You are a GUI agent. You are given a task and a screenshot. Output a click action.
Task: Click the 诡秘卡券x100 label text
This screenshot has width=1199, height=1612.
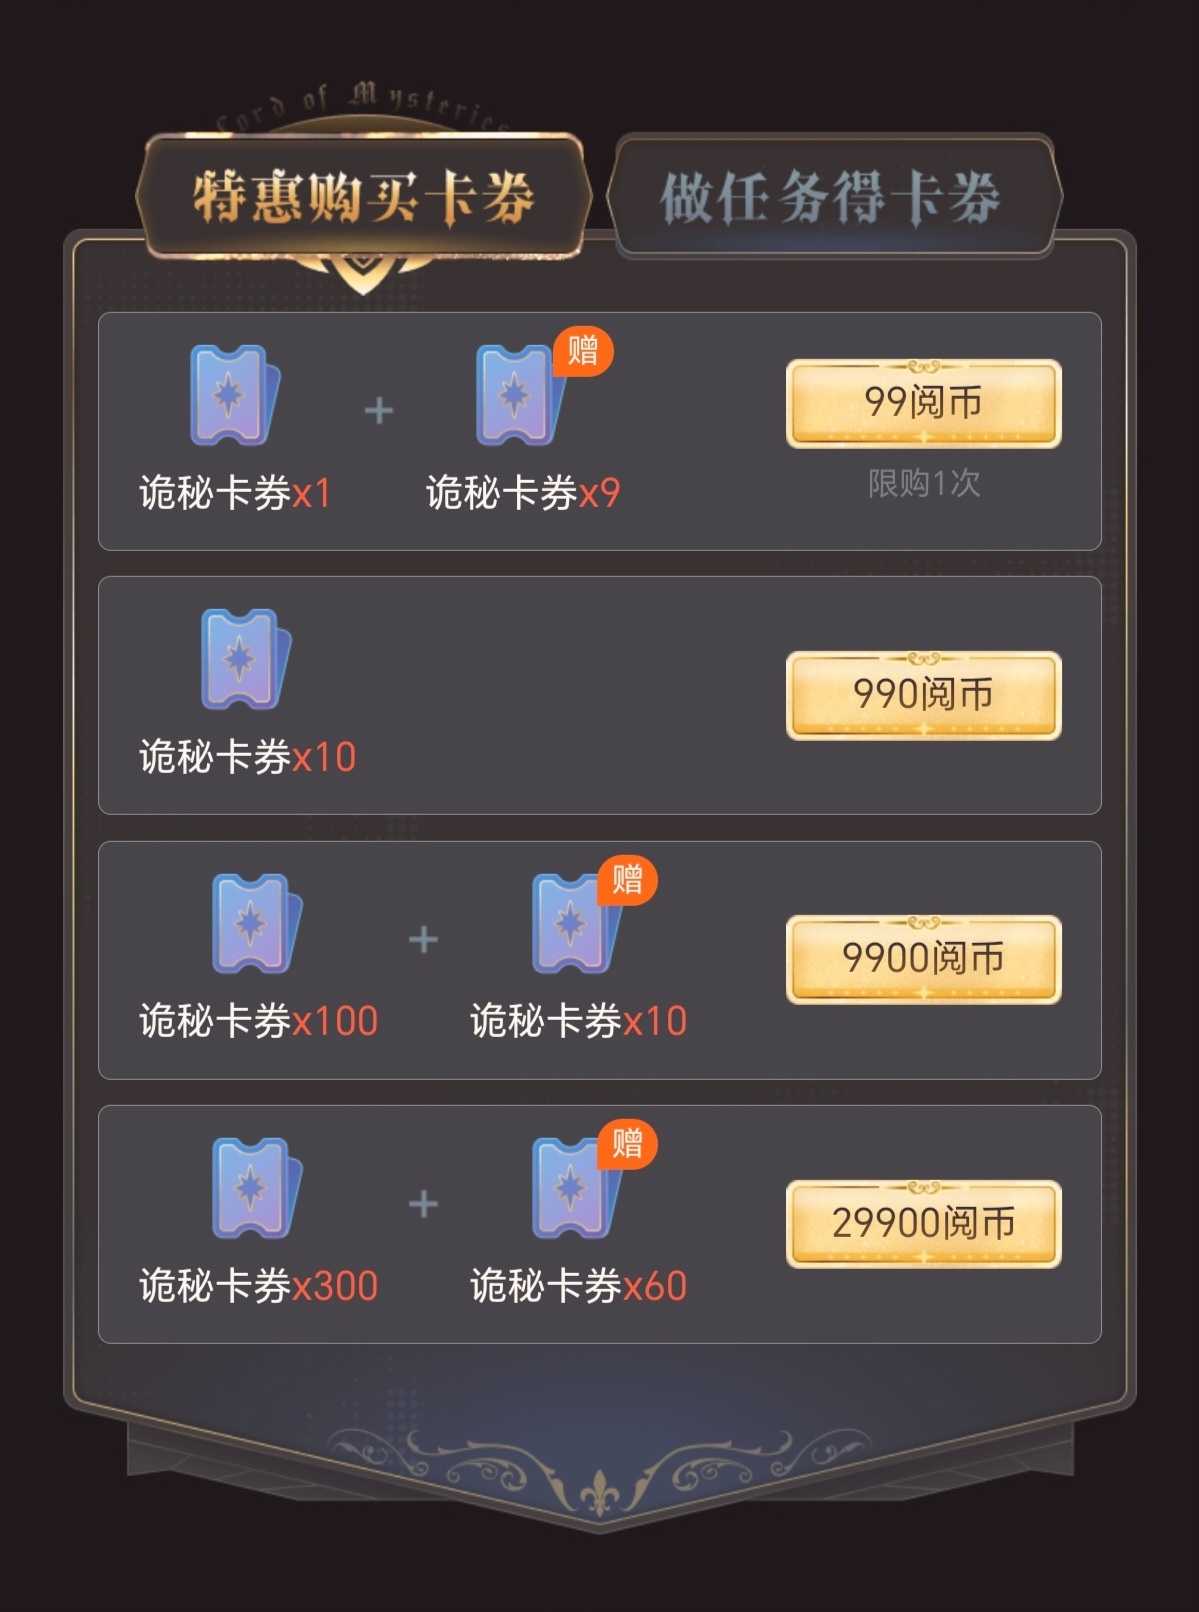[x=258, y=1021]
